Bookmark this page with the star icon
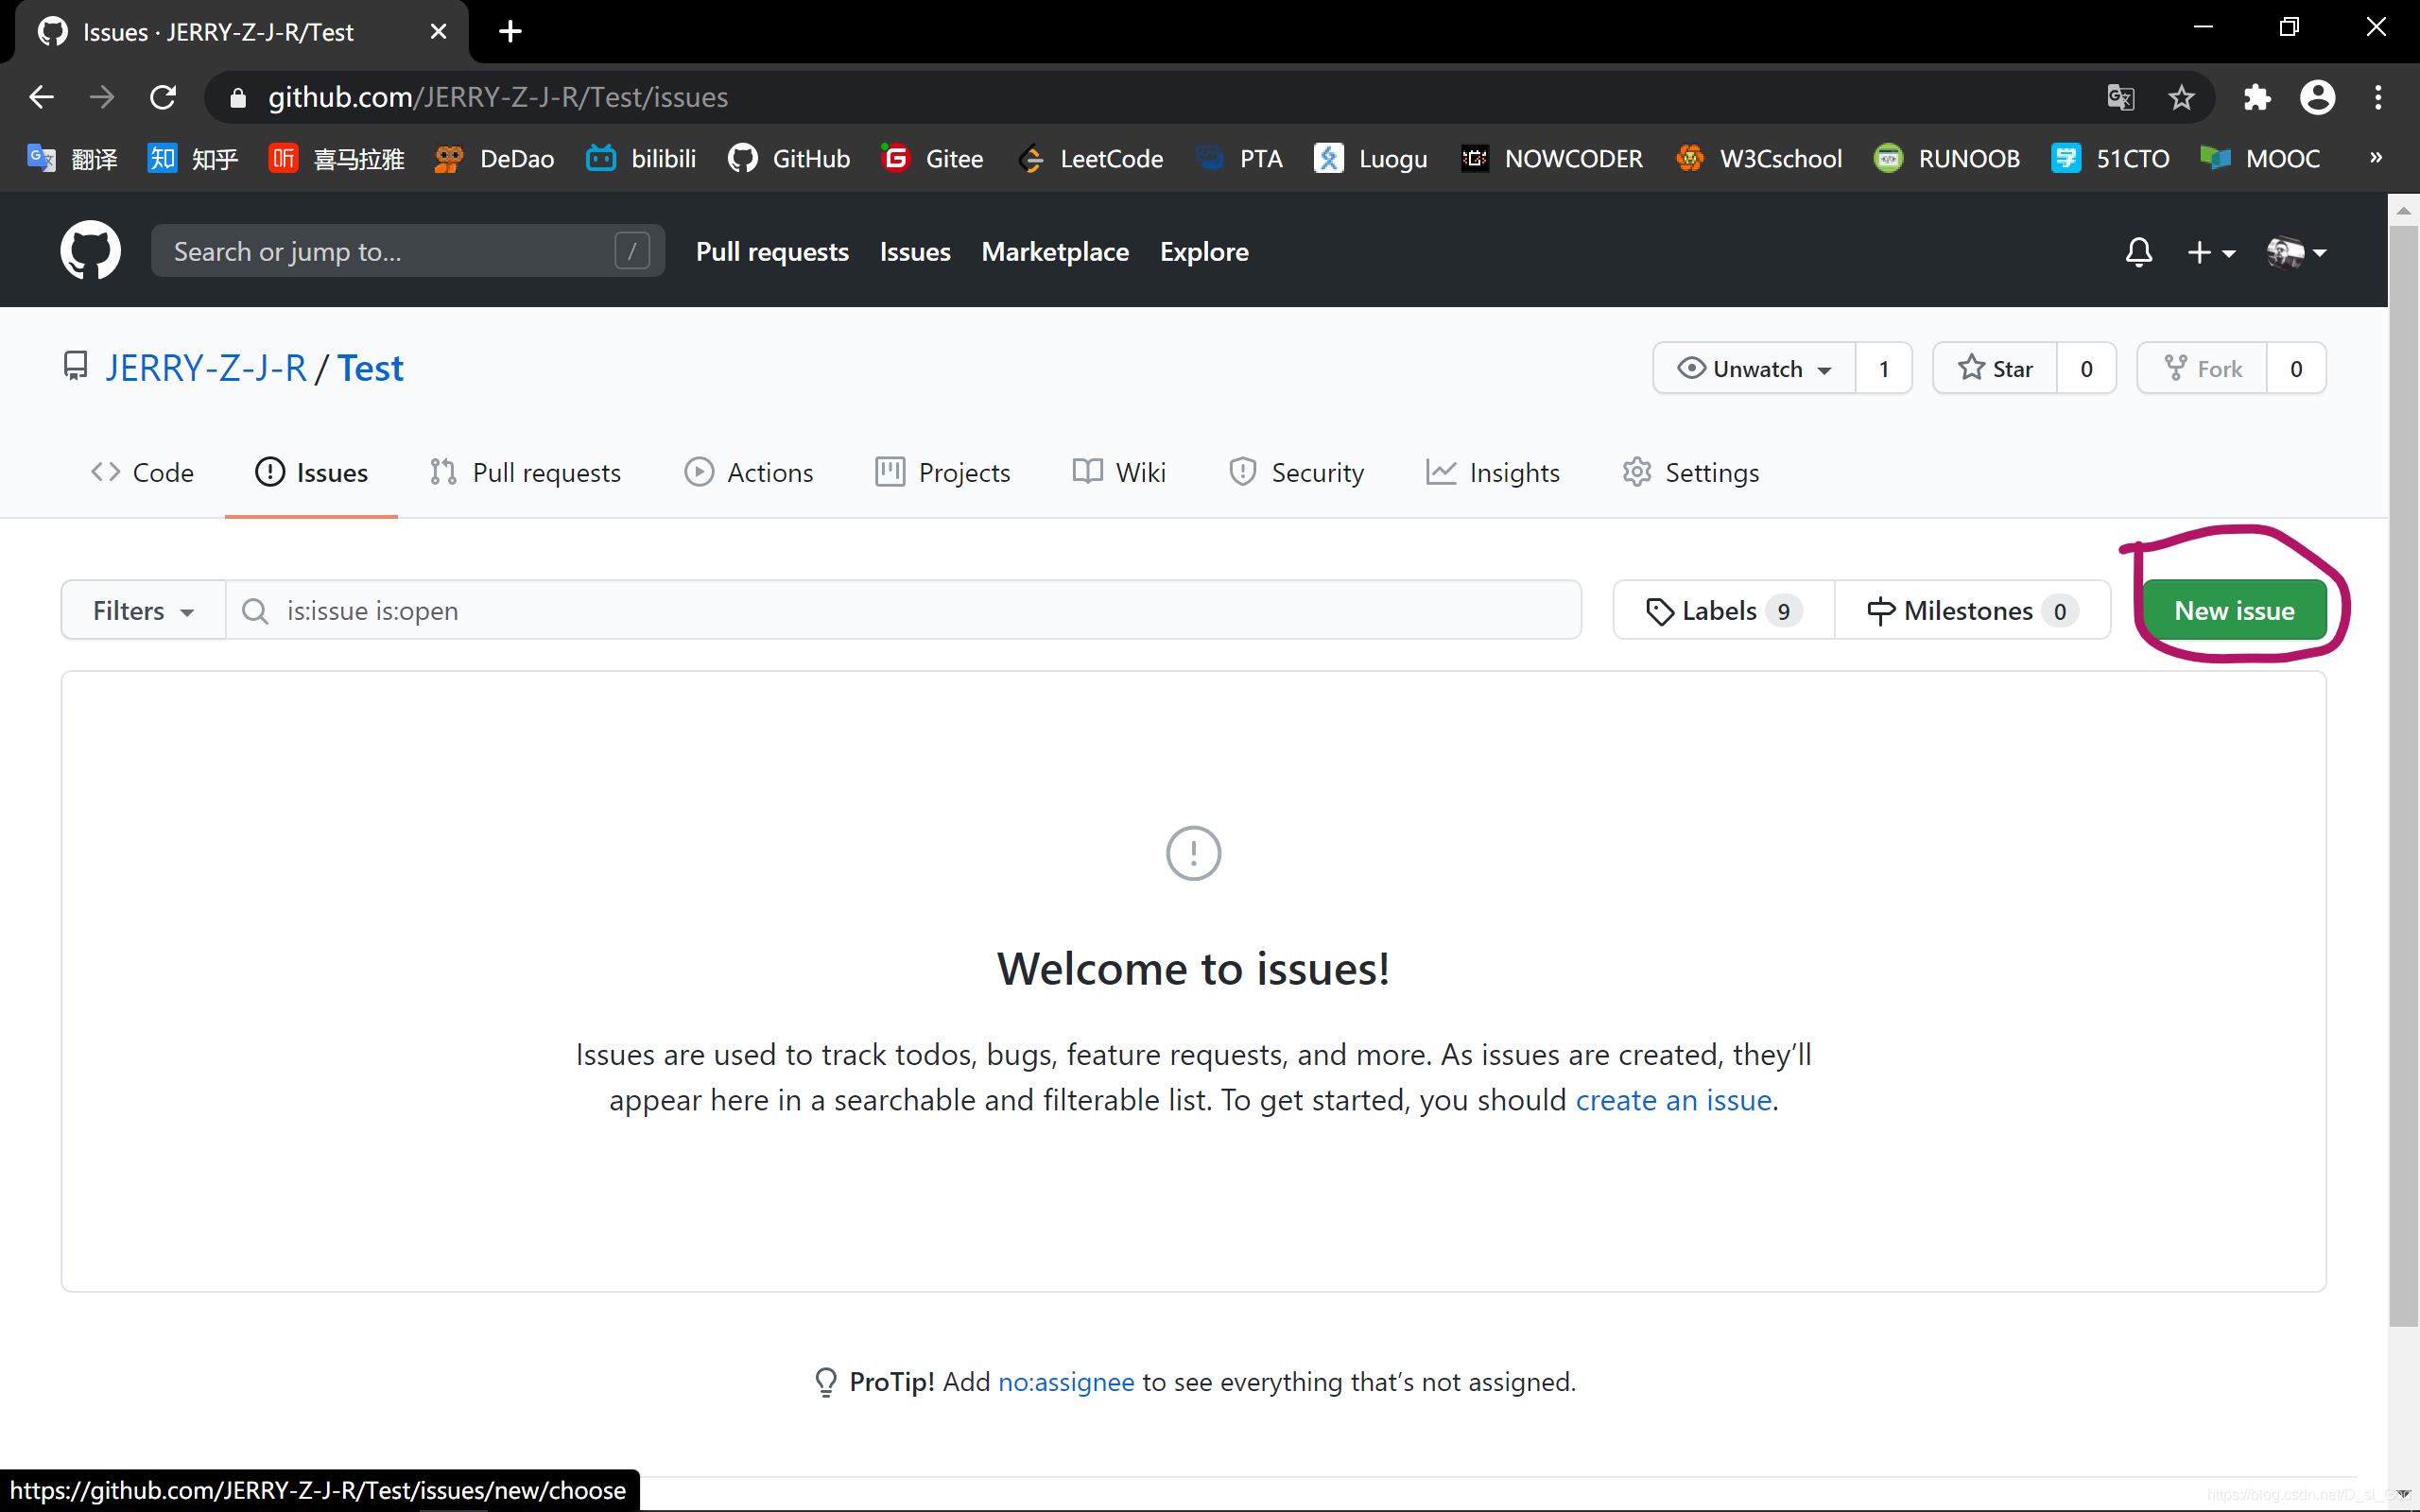The image size is (2420, 1512). click(x=2181, y=97)
